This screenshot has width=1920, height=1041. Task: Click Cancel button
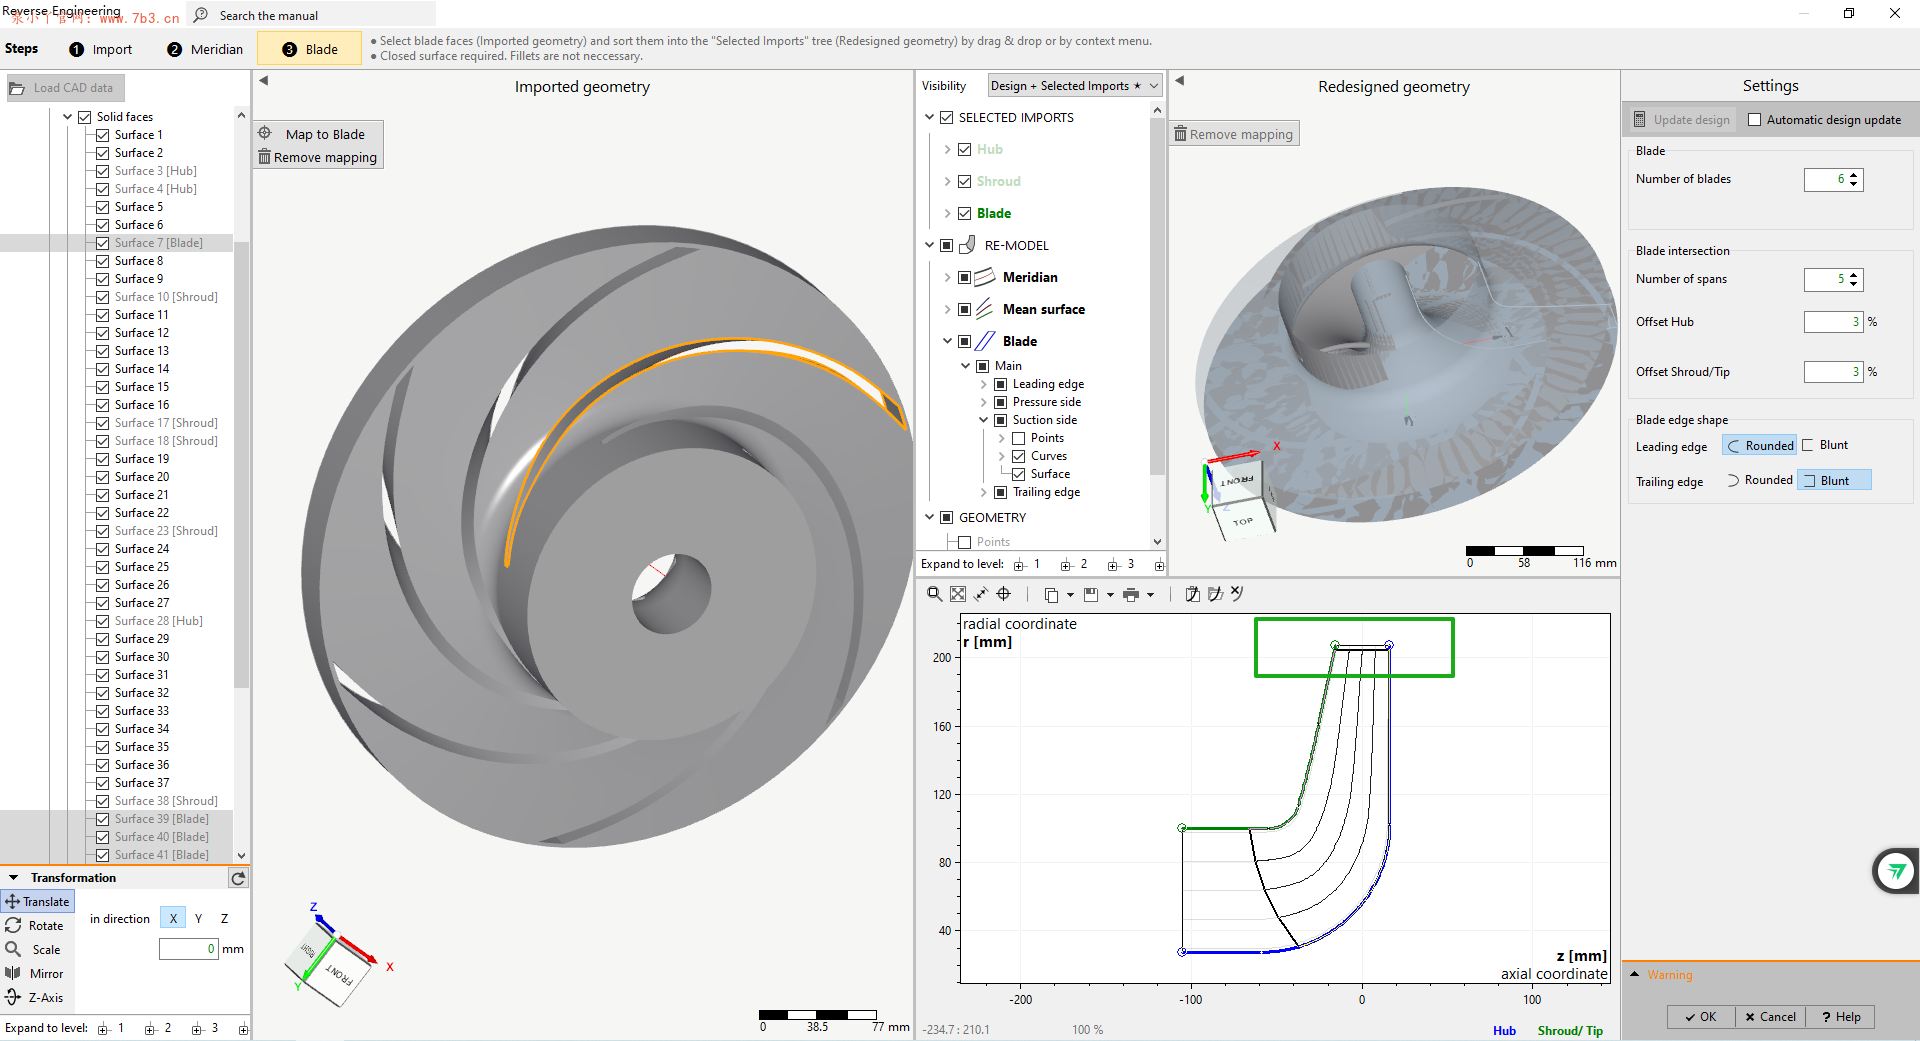click(x=1770, y=1017)
